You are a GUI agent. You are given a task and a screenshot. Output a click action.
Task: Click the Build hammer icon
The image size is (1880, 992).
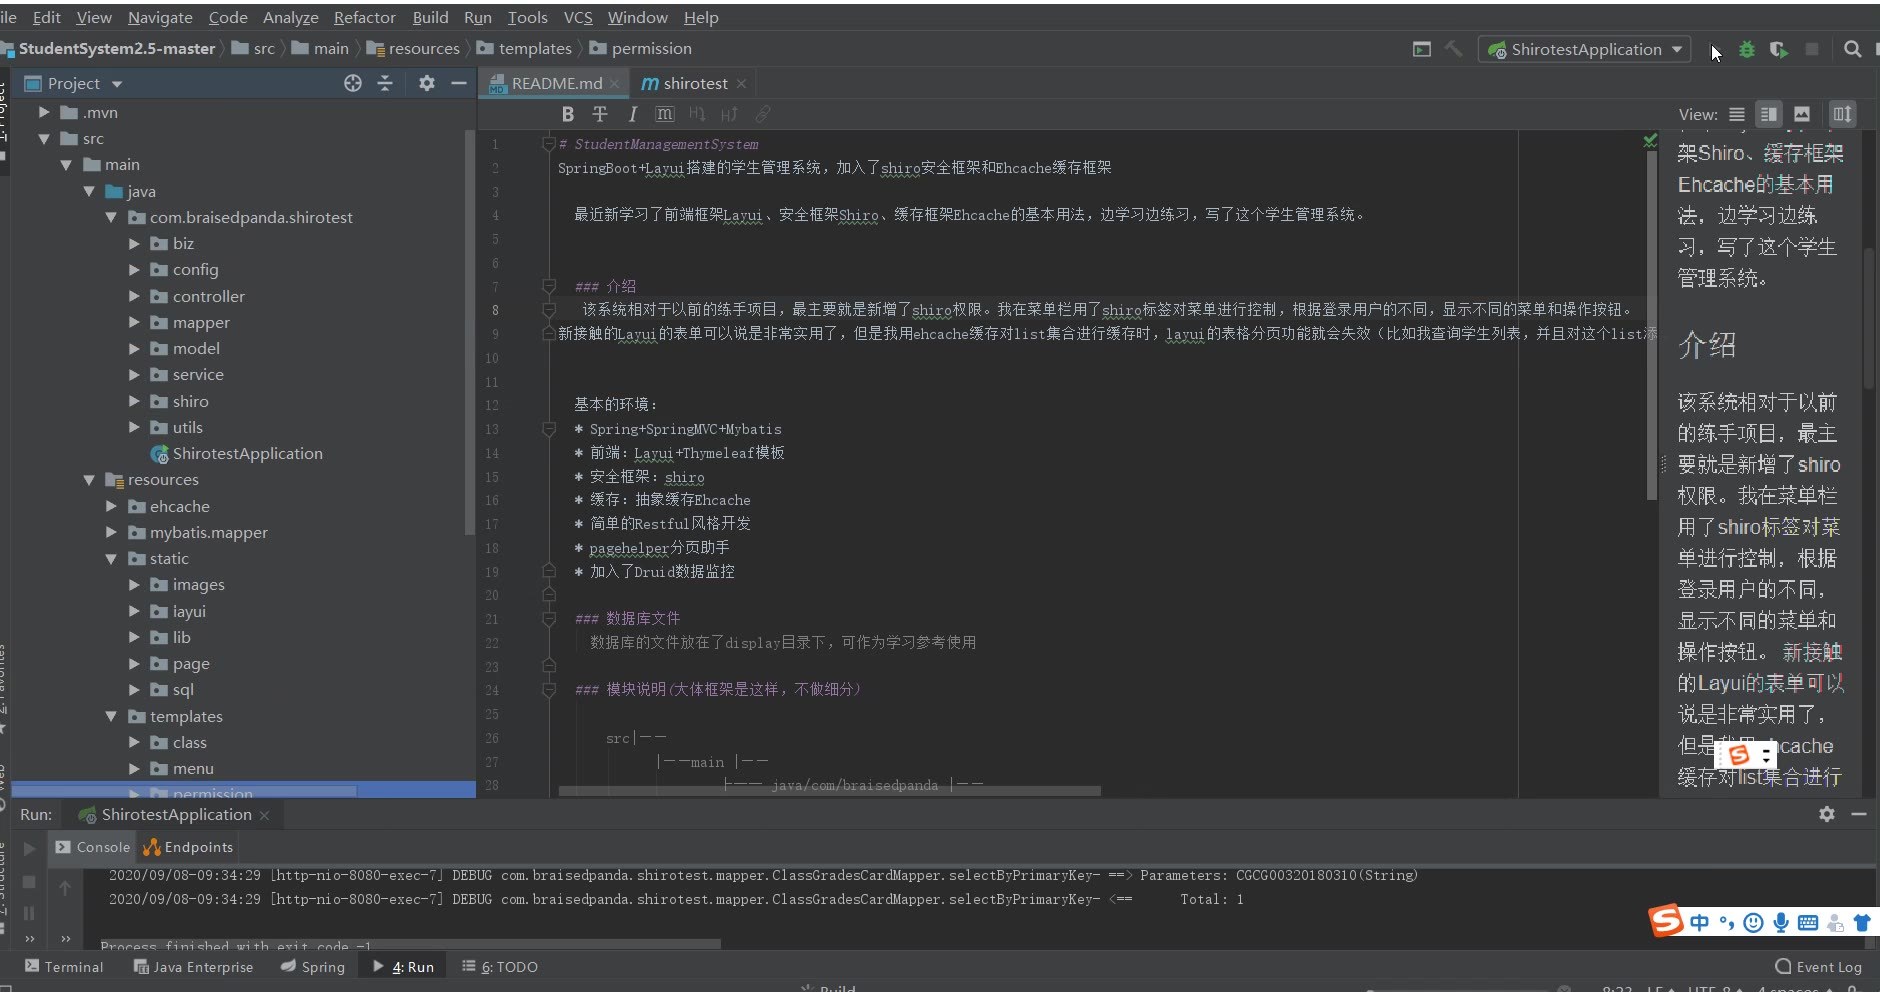pos(1454,49)
